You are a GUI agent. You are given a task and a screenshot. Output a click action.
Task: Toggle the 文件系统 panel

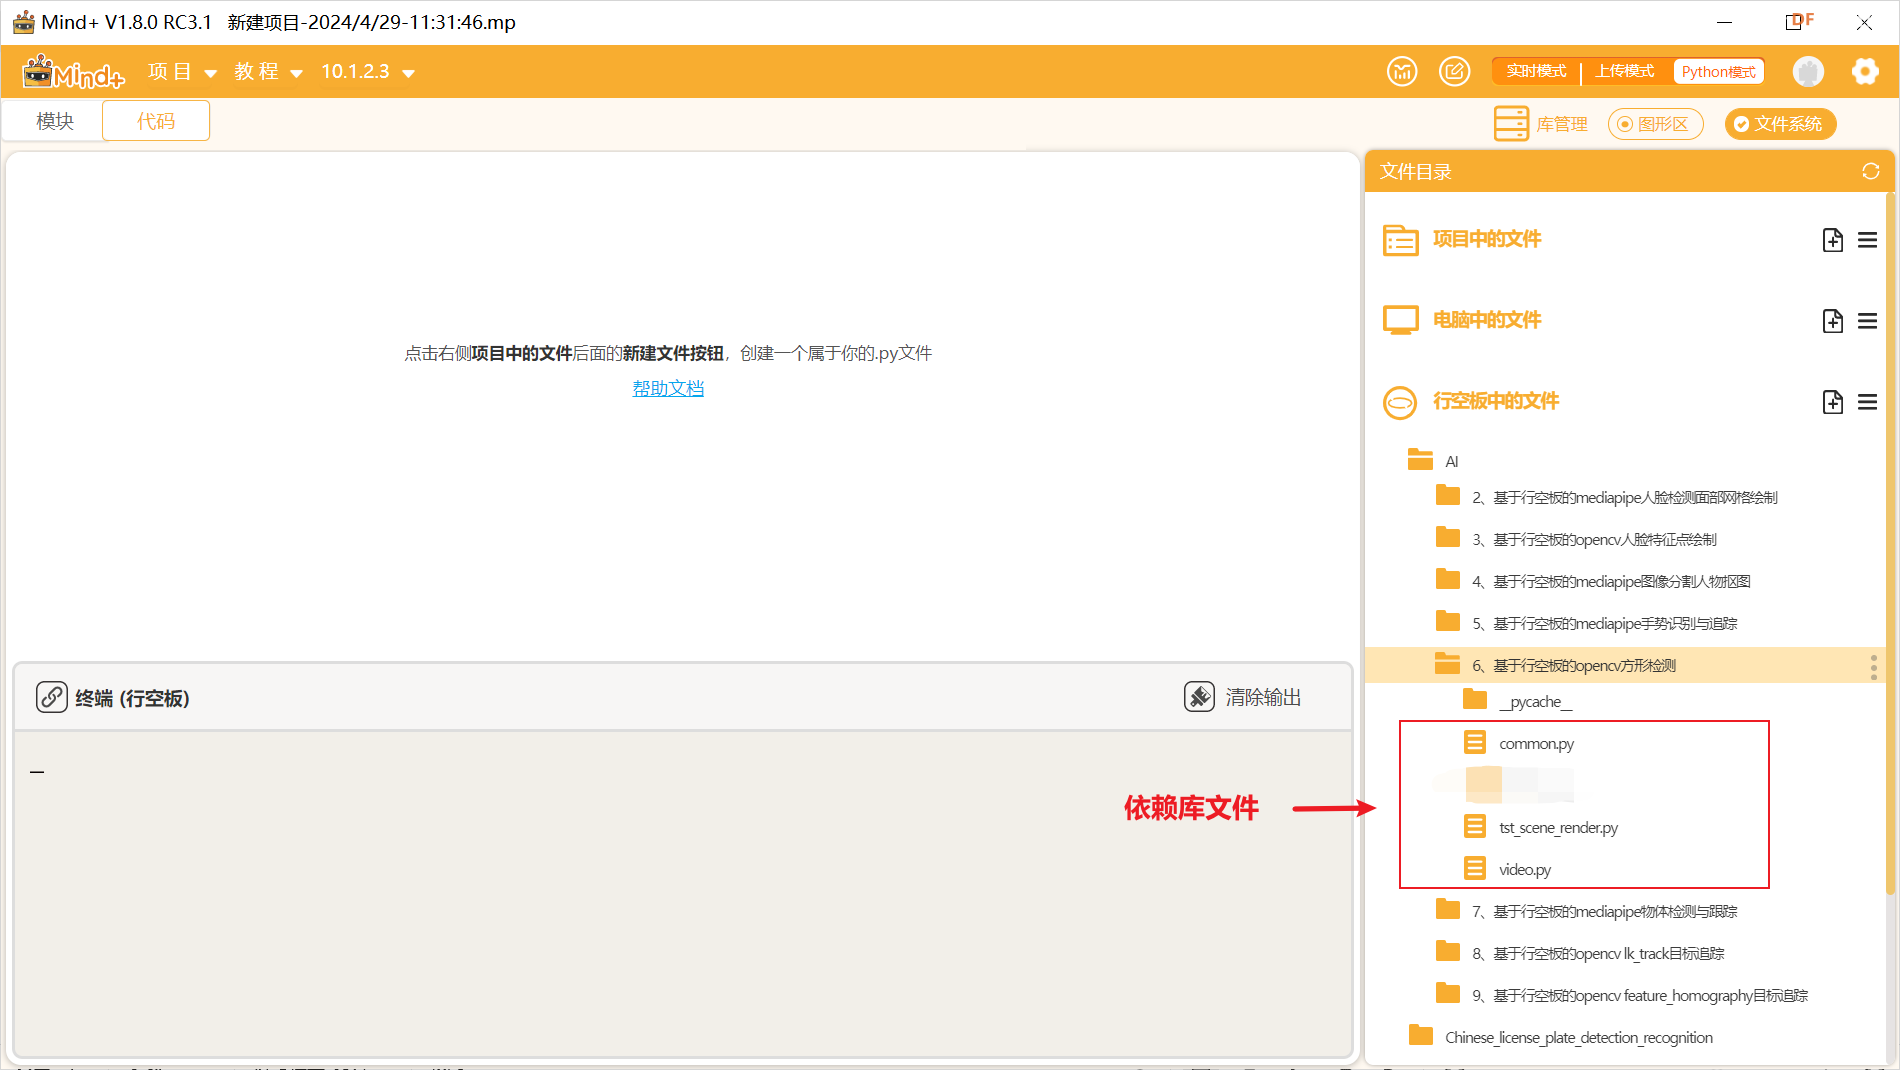click(x=1780, y=124)
